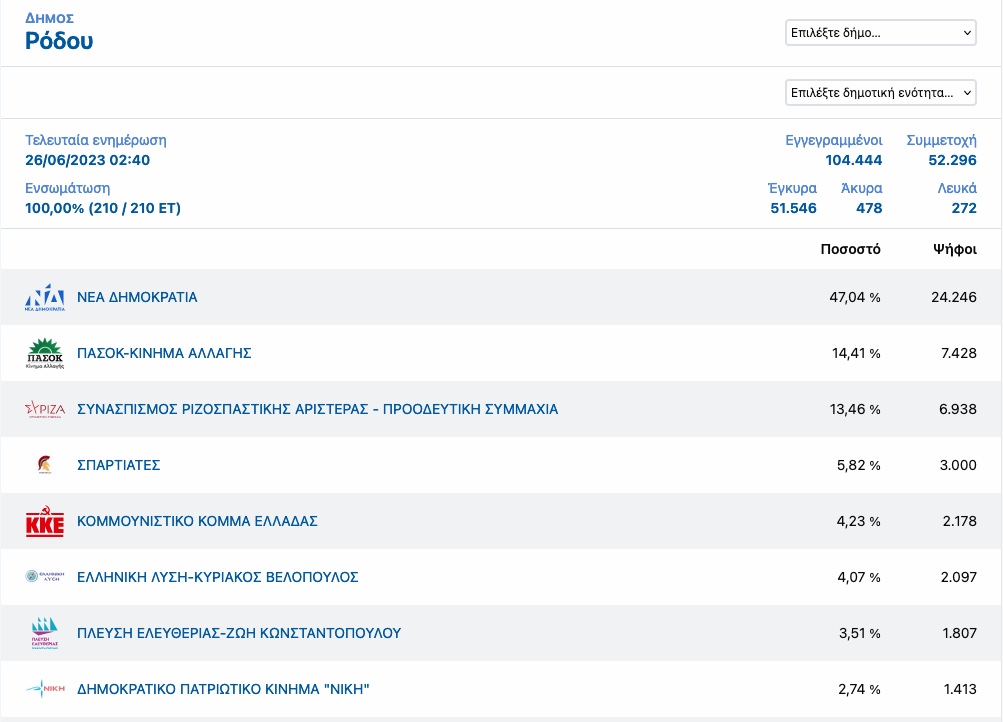Click the Plefsi Eleftherias sailboat logo
The height and width of the screenshot is (722, 1003).
point(45,633)
